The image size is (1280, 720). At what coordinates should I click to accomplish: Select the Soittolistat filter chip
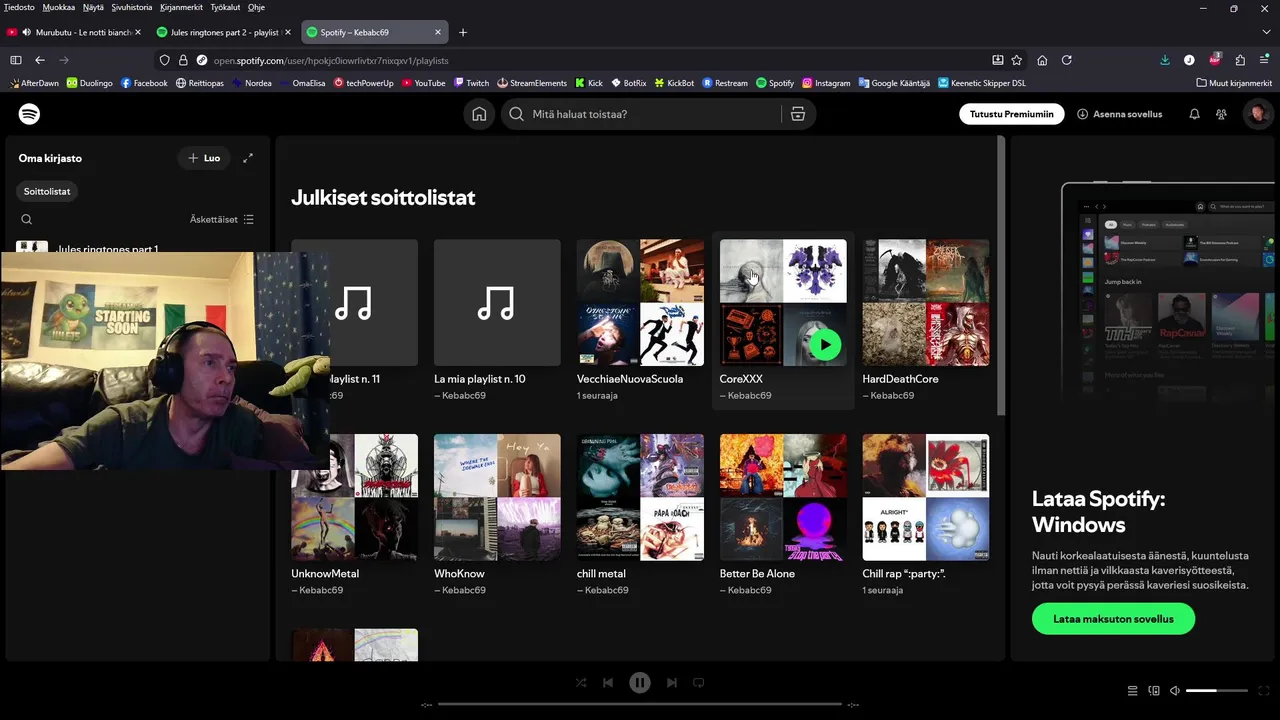(x=47, y=191)
